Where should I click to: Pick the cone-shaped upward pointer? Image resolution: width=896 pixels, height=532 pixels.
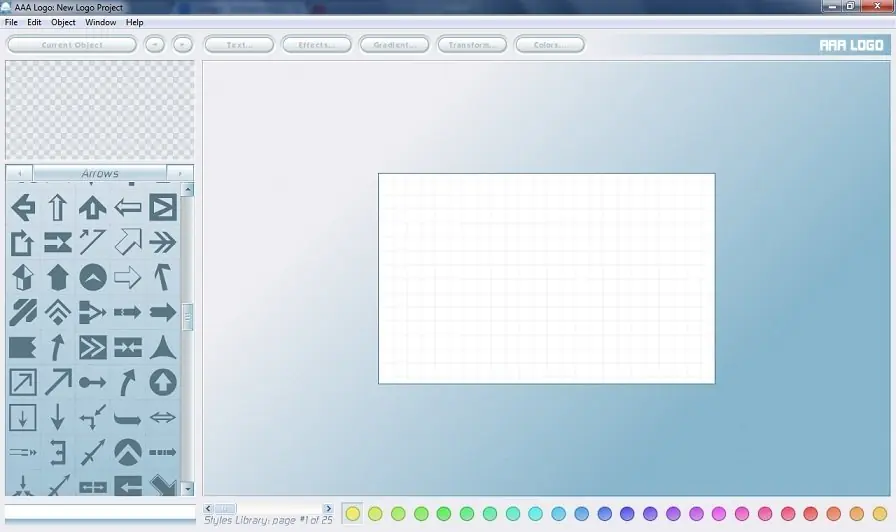click(x=163, y=347)
